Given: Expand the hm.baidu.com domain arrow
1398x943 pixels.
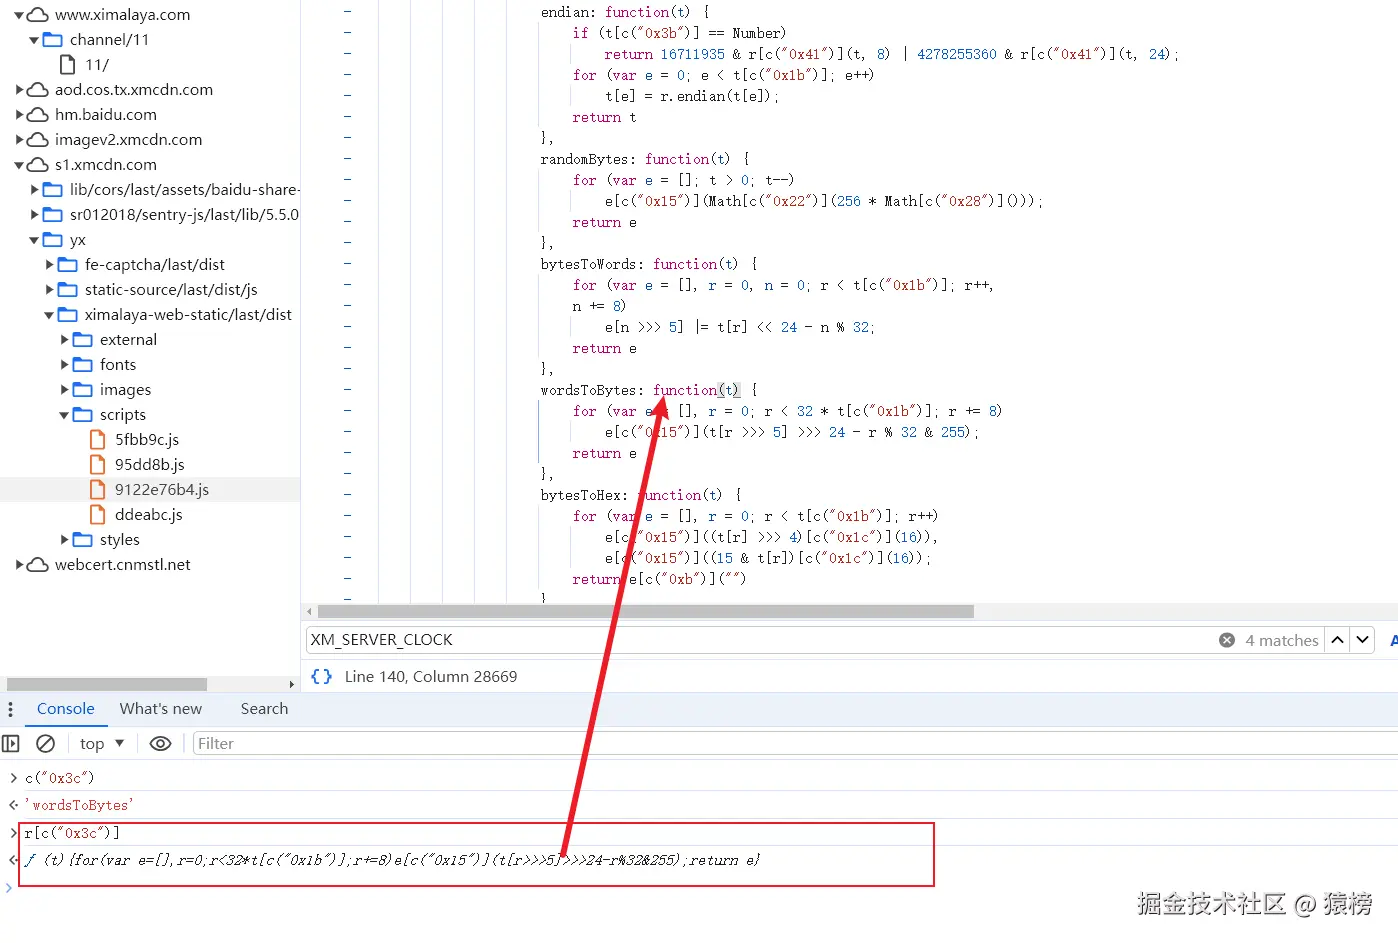Looking at the screenshot, I should click(19, 115).
